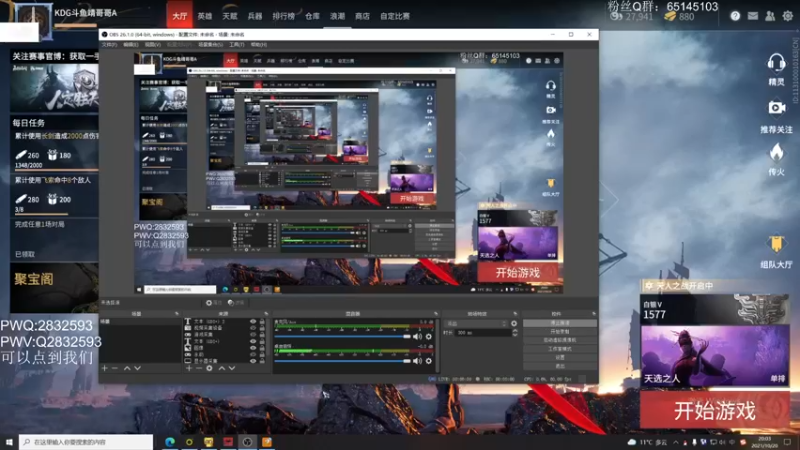Open 组队大厅 team lobby icon
Screen dimensions: 800x450
[x=776, y=244]
